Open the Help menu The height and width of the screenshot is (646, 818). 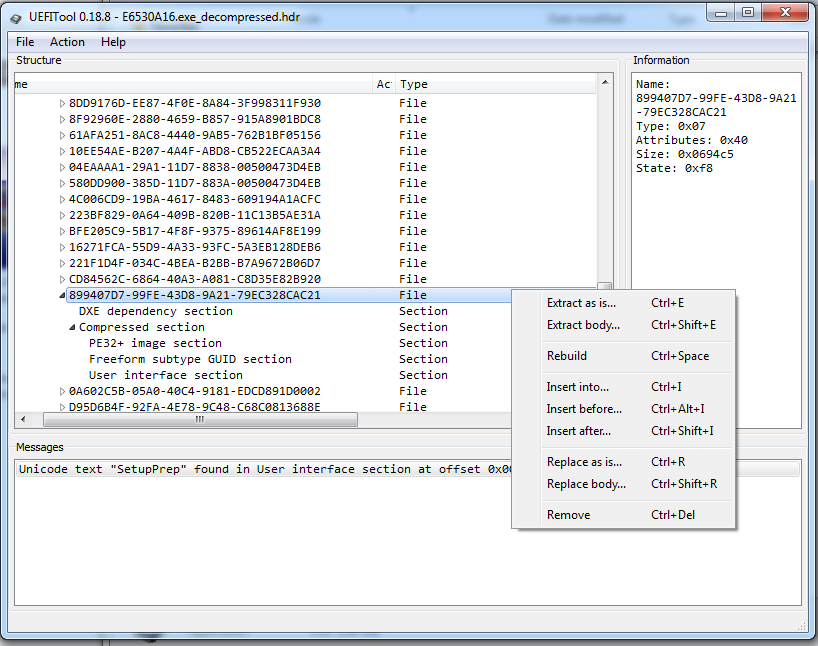point(113,42)
